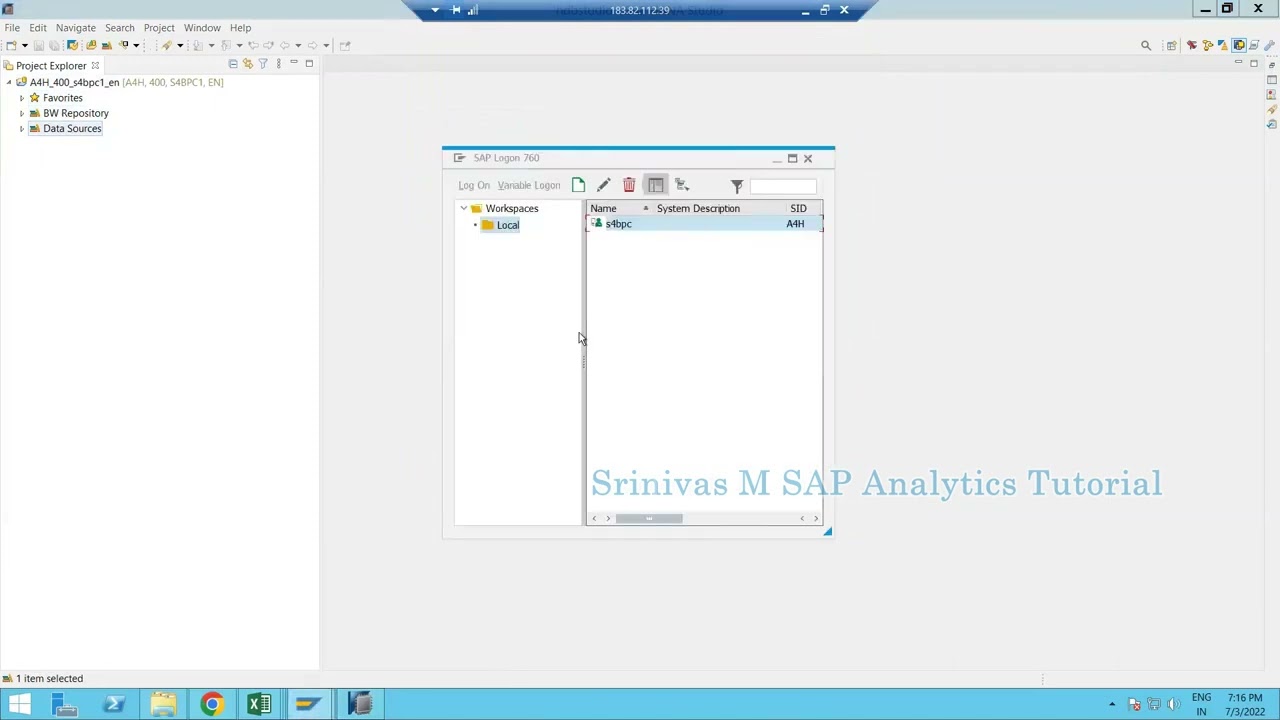The height and width of the screenshot is (720, 1280).
Task: Sort connections by Name column
Action: click(x=603, y=209)
